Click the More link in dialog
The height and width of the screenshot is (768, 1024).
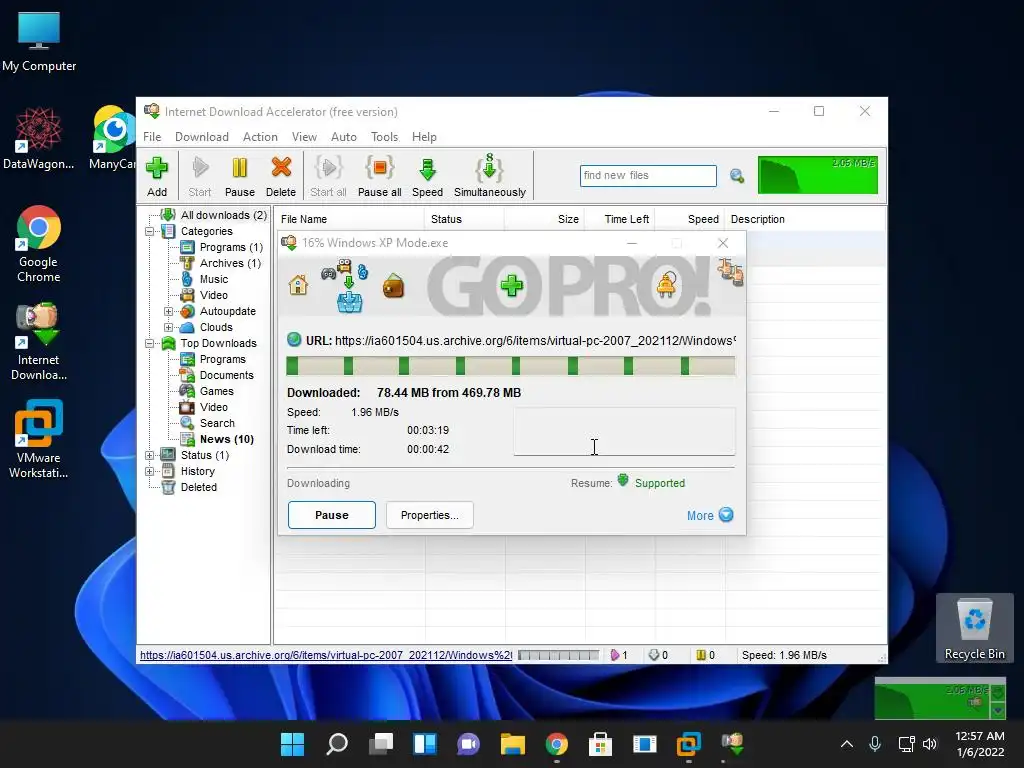700,515
